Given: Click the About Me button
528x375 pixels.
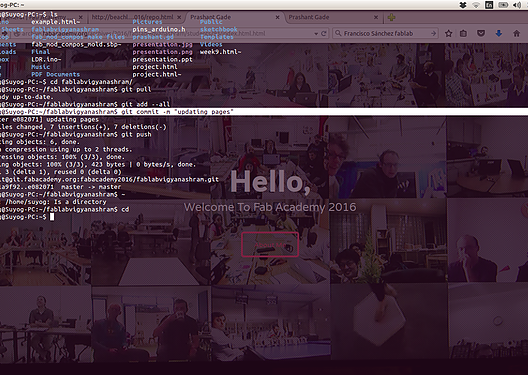Looking at the screenshot, I should click(x=270, y=245).
